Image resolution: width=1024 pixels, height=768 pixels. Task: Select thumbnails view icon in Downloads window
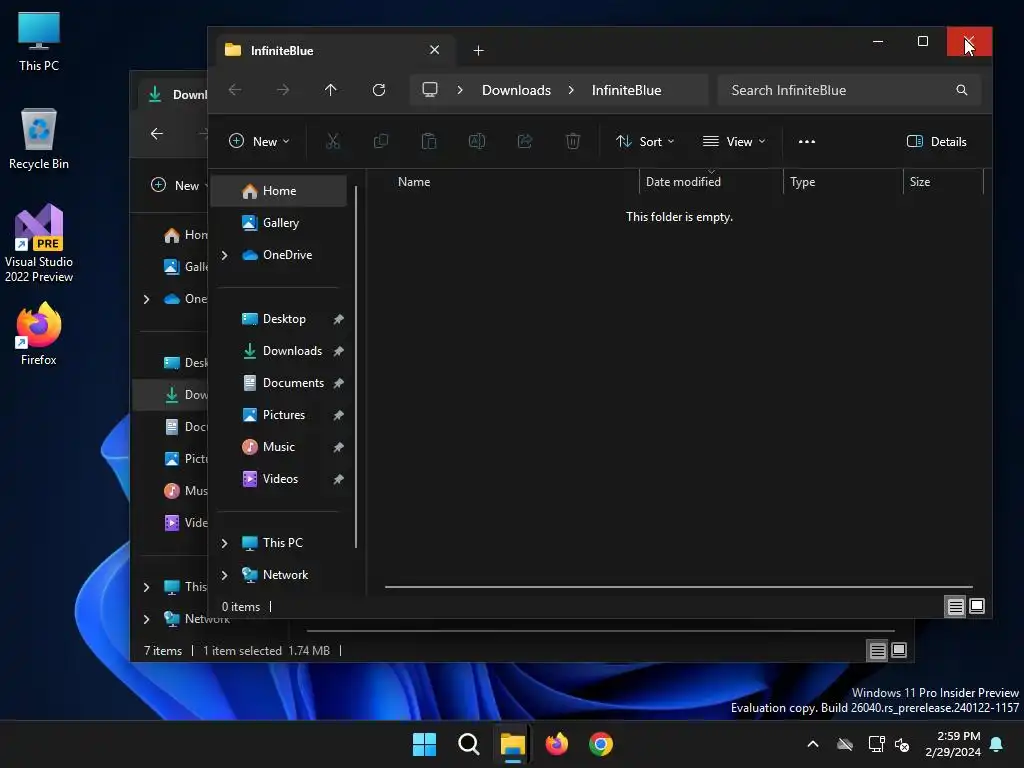pos(899,650)
